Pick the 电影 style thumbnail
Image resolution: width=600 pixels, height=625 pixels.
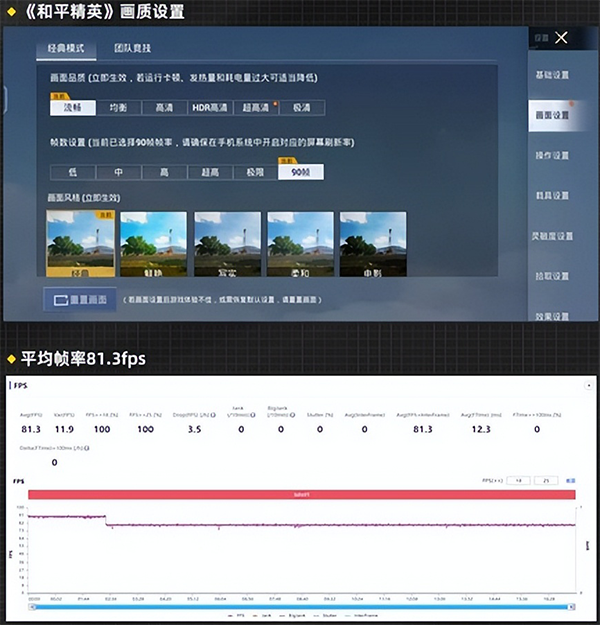point(373,244)
